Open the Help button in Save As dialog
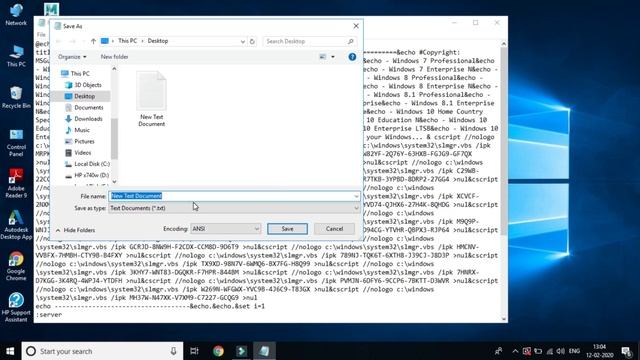Screen dimensions: 640x360 click(x=352, y=57)
